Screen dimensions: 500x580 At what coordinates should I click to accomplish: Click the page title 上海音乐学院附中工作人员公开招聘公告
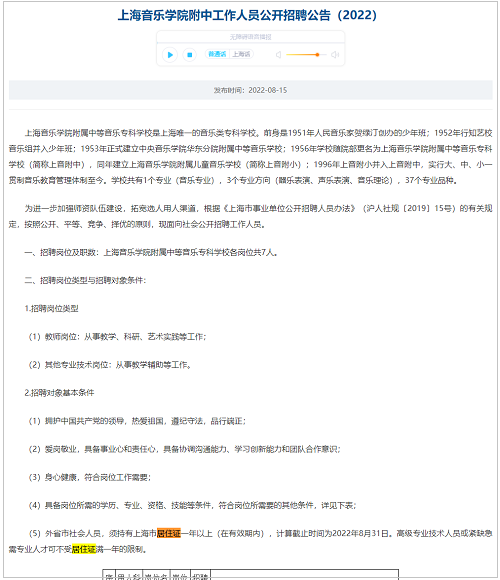point(247,15)
